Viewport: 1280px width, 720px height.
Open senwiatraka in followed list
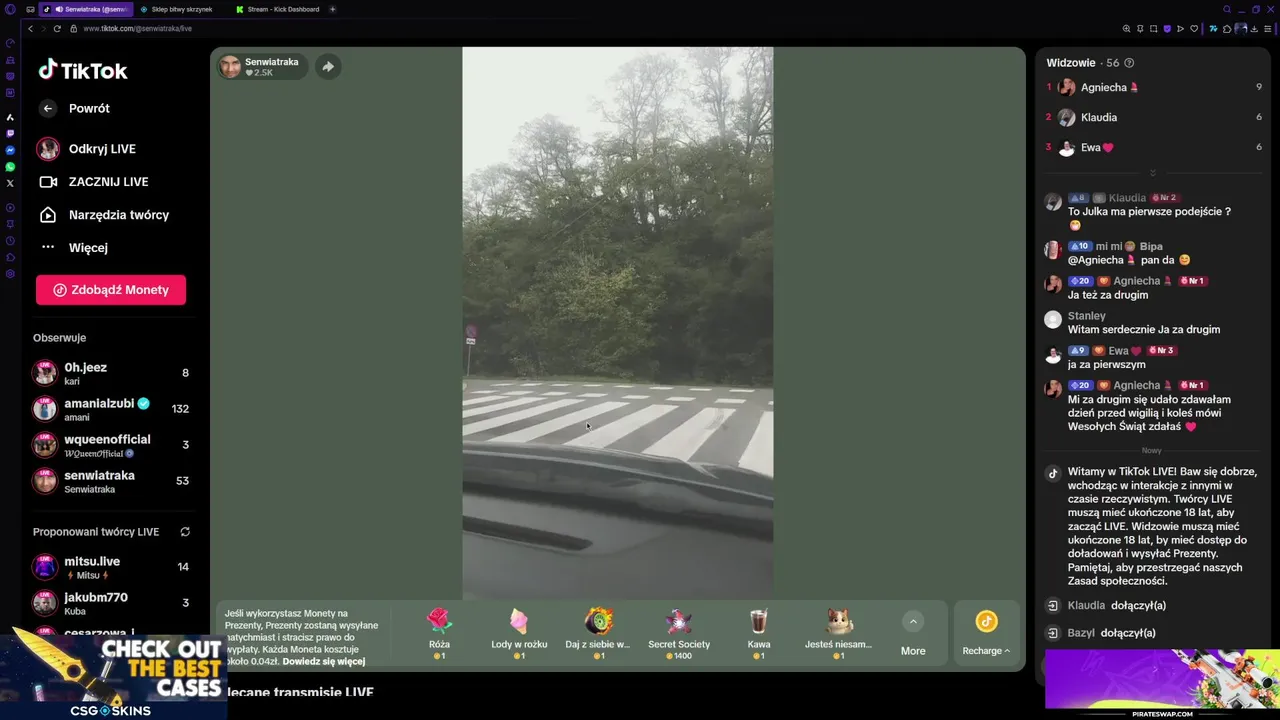coord(111,481)
